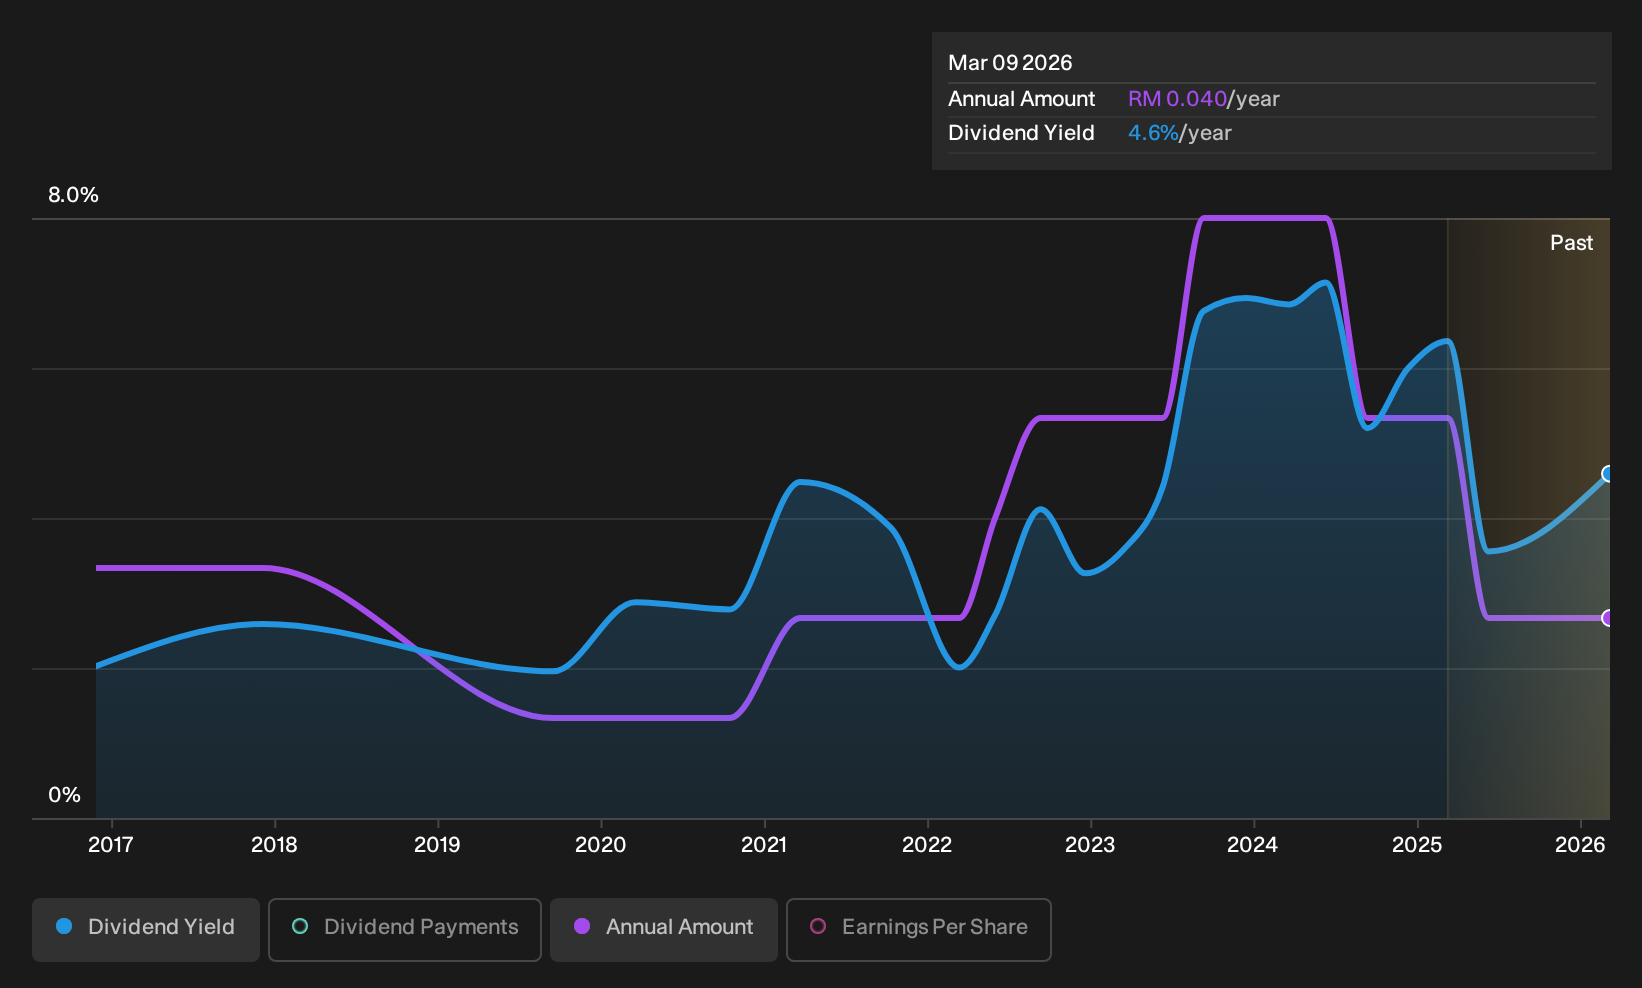Click the 0% y-axis label
This screenshot has width=1642, height=988.
tap(65, 795)
